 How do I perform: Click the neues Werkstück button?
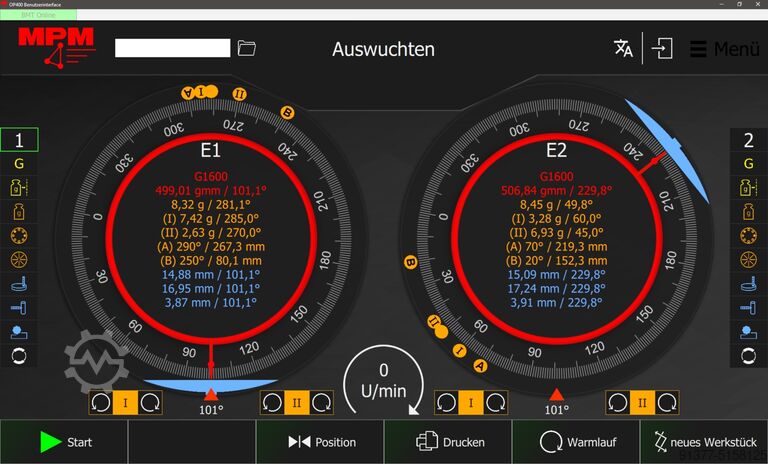(704, 442)
